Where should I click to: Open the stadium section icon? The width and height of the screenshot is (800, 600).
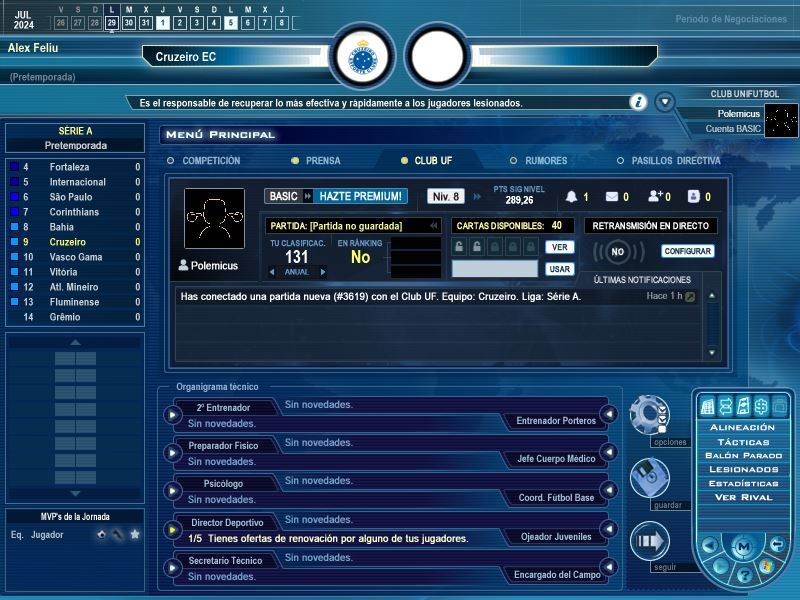point(708,407)
